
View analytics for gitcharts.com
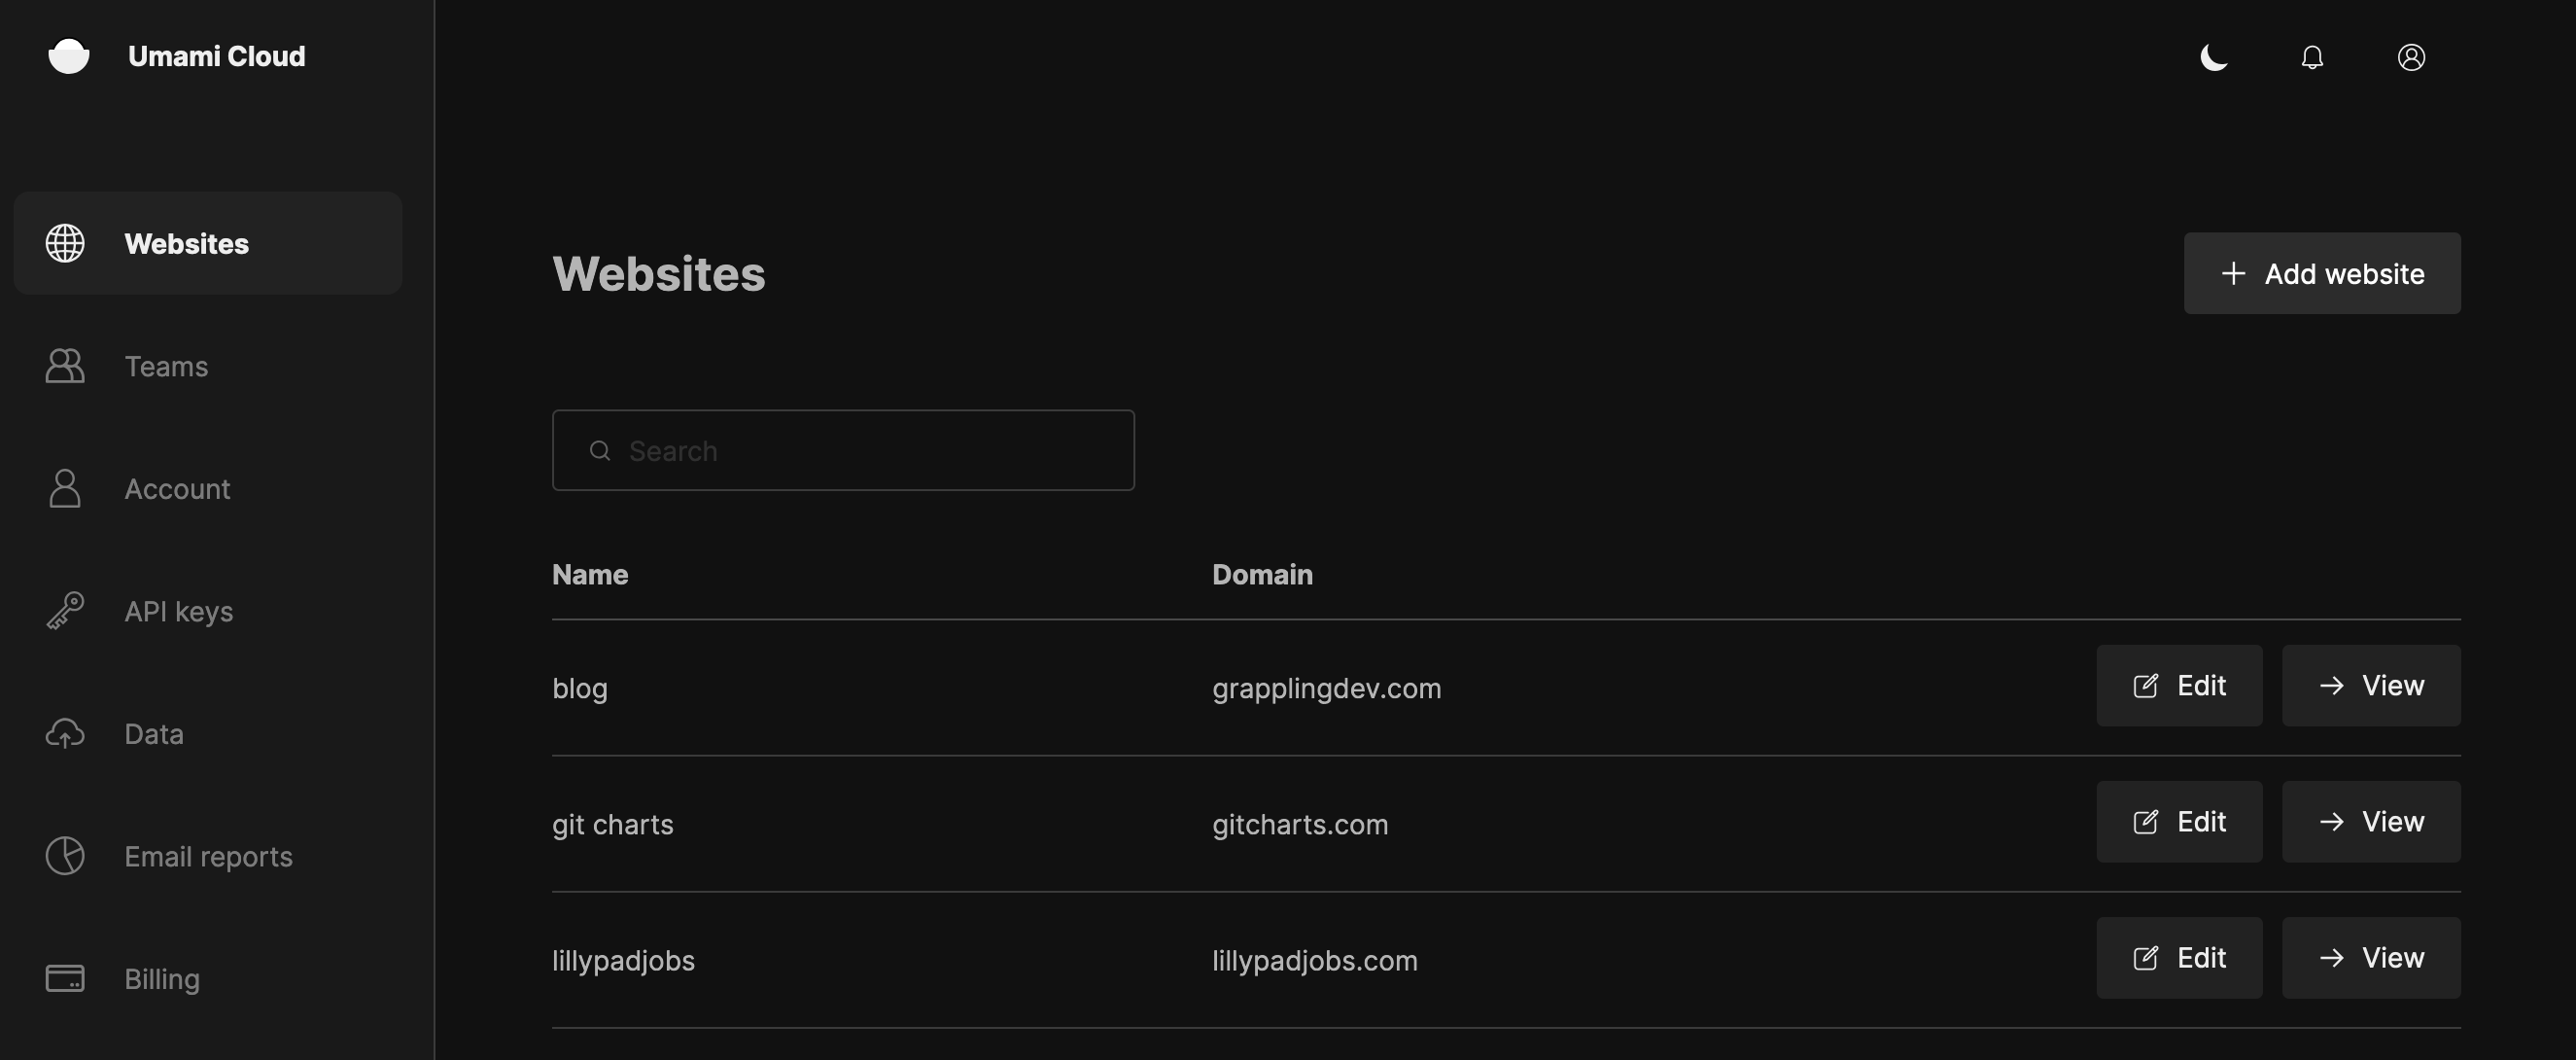click(x=2371, y=822)
